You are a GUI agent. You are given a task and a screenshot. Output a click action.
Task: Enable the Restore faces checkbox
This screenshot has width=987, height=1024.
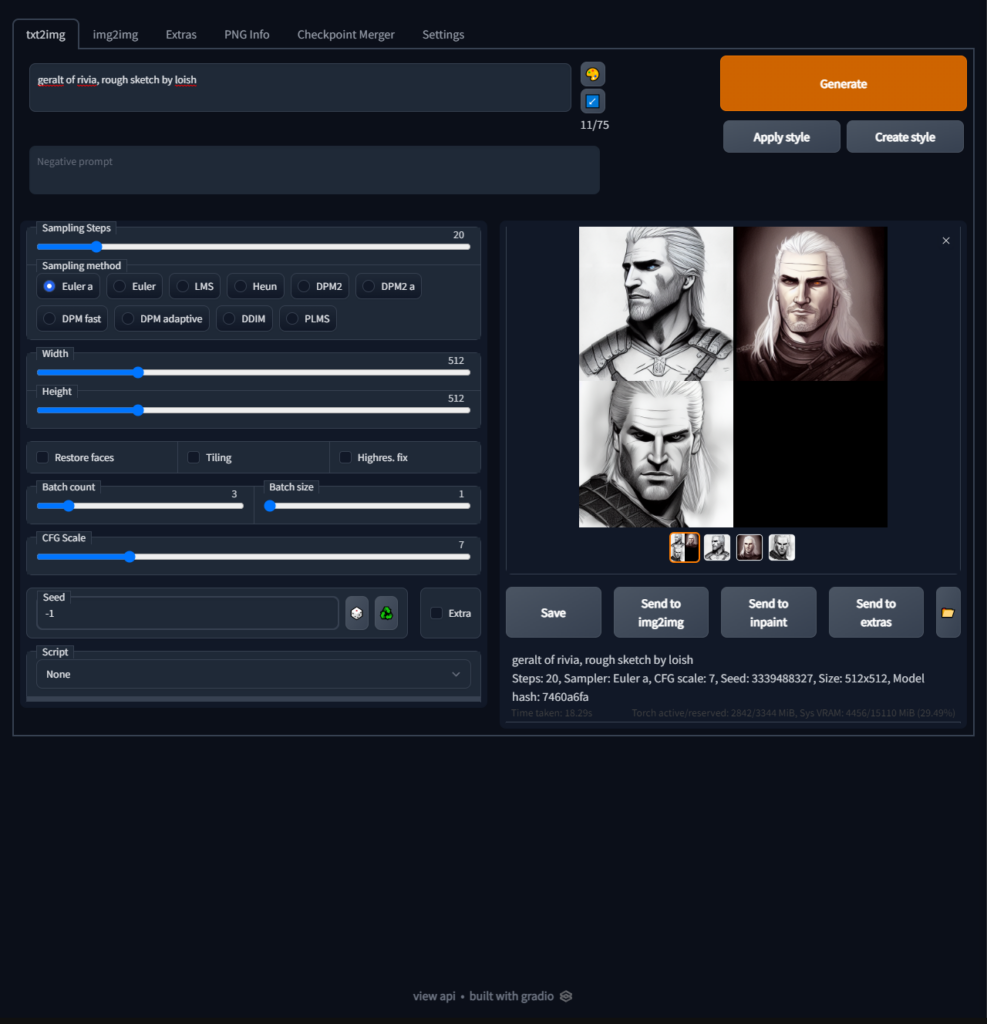[41, 457]
